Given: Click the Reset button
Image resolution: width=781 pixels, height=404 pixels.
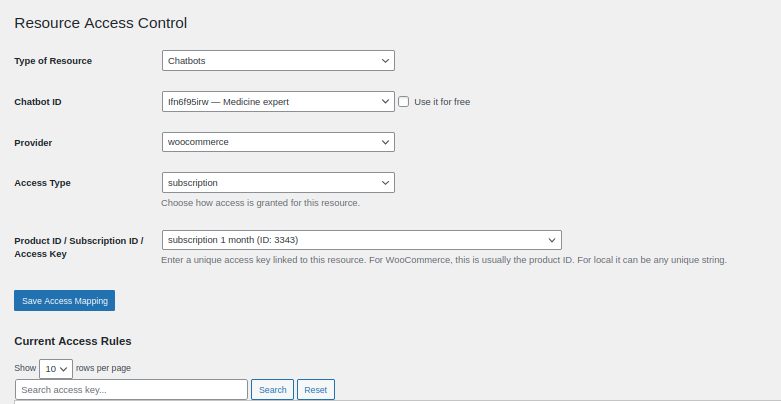Looking at the screenshot, I should pyautogui.click(x=315, y=390).
